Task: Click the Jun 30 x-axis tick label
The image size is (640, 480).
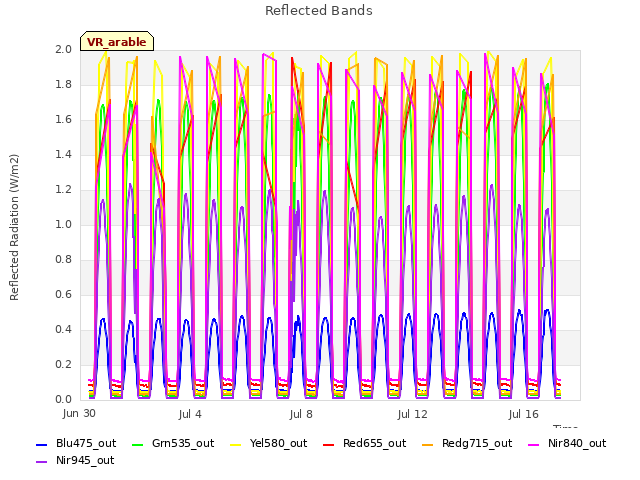Action: click(x=79, y=414)
